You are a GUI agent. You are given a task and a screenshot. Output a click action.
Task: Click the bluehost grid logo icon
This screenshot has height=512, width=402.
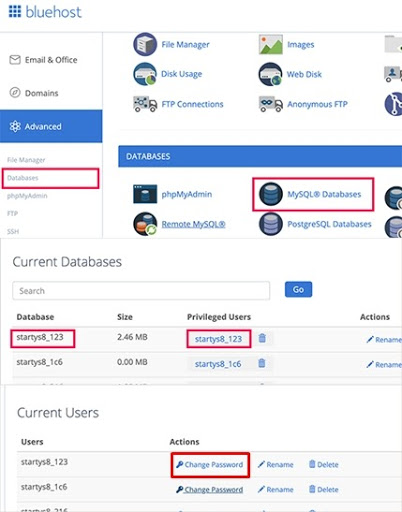pyautogui.click(x=15, y=11)
